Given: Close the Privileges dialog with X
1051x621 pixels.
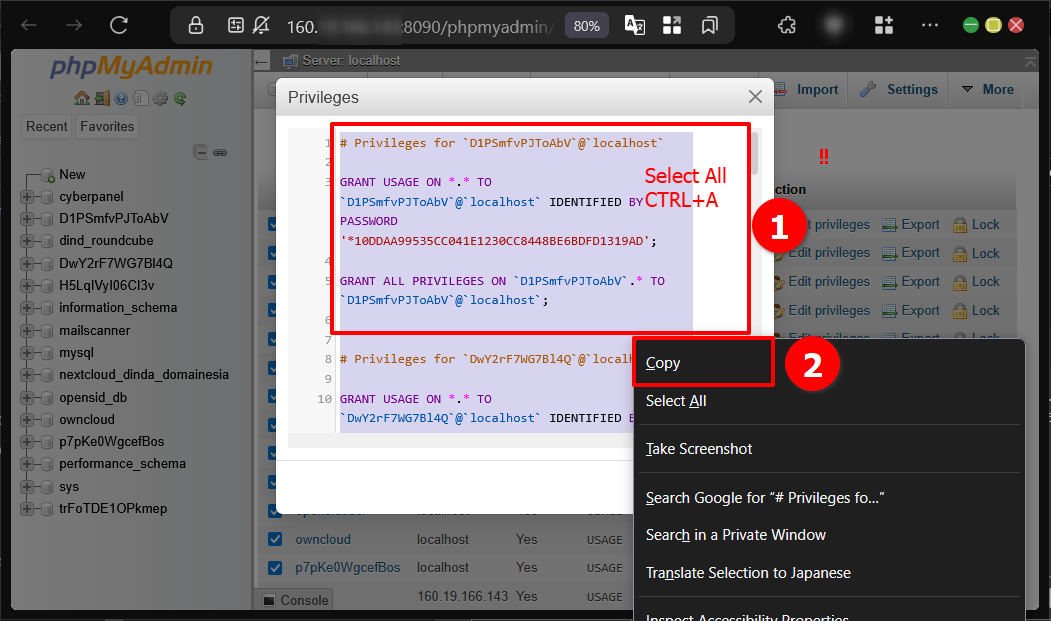Looking at the screenshot, I should click(x=755, y=97).
